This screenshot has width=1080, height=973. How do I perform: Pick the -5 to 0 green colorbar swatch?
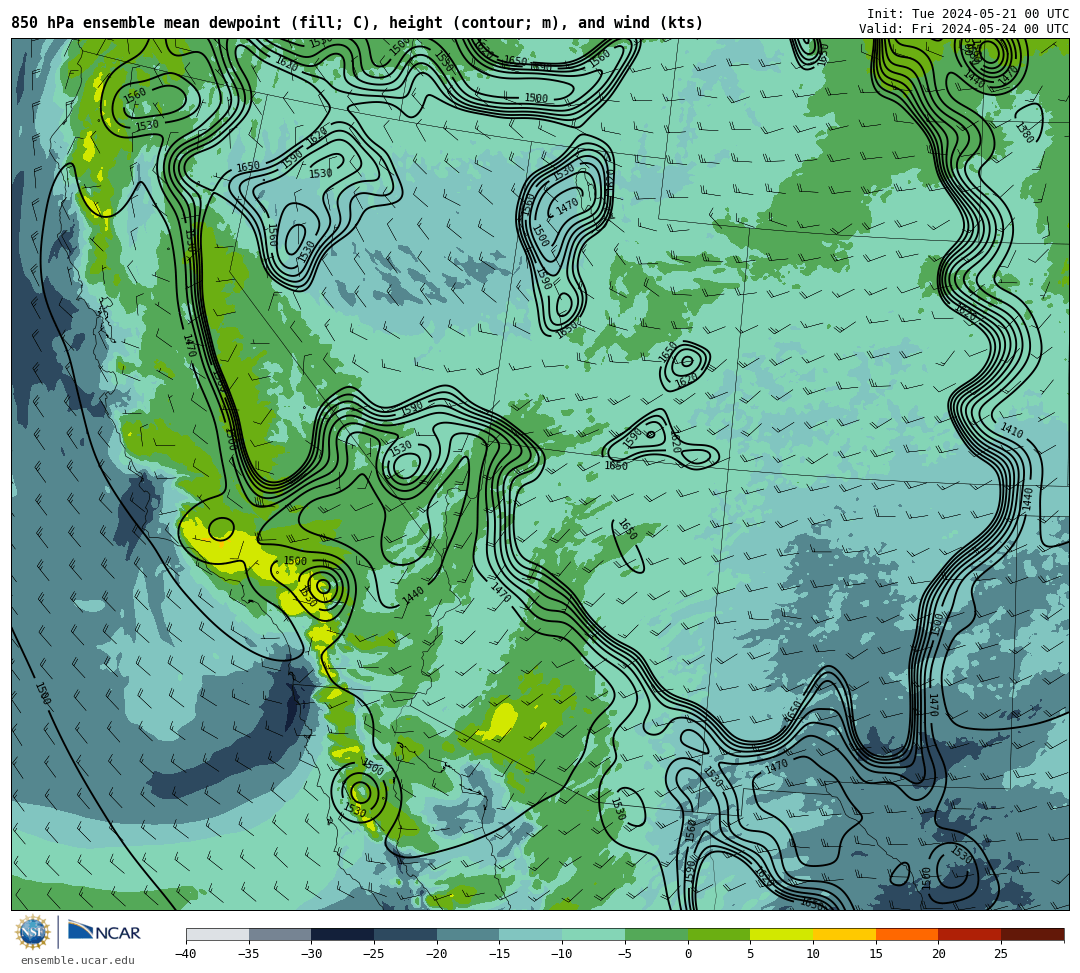[x=656, y=934]
